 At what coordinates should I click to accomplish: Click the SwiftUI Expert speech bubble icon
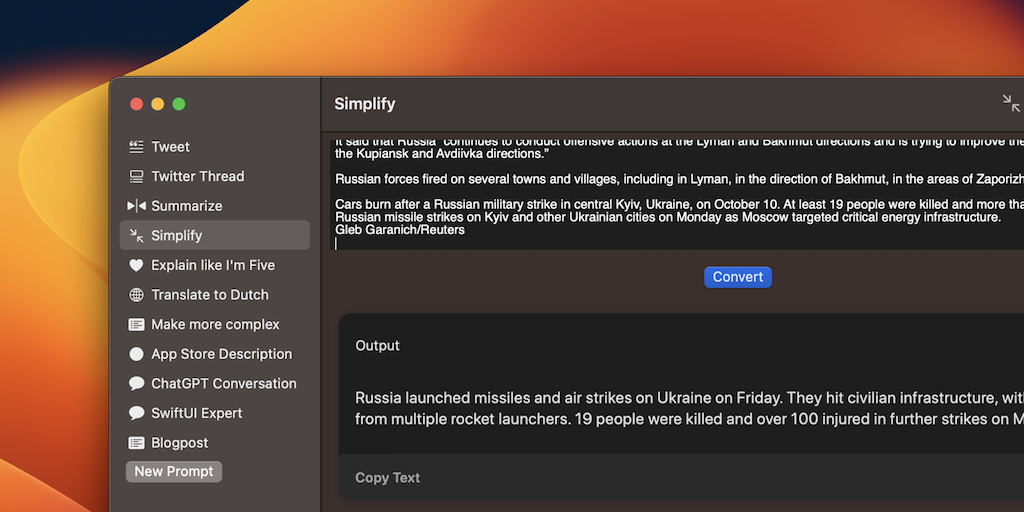pos(136,413)
